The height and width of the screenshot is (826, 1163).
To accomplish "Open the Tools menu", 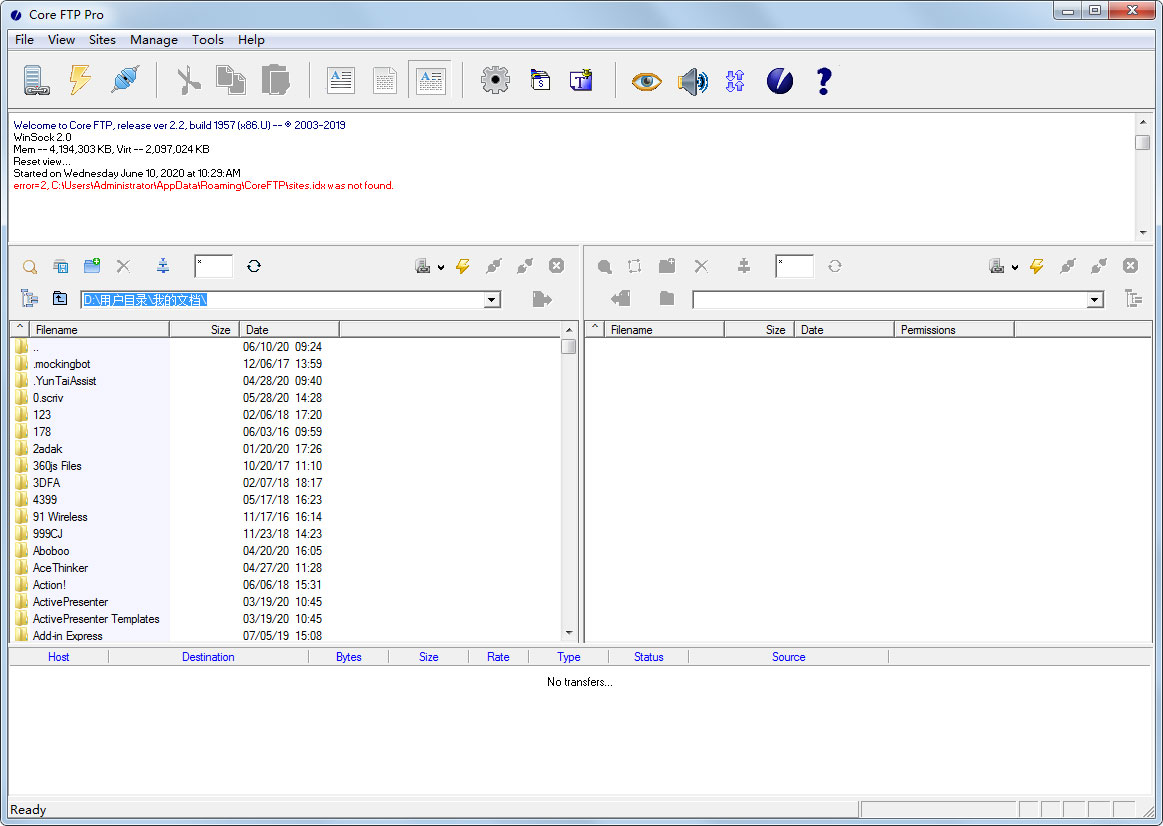I will [208, 40].
